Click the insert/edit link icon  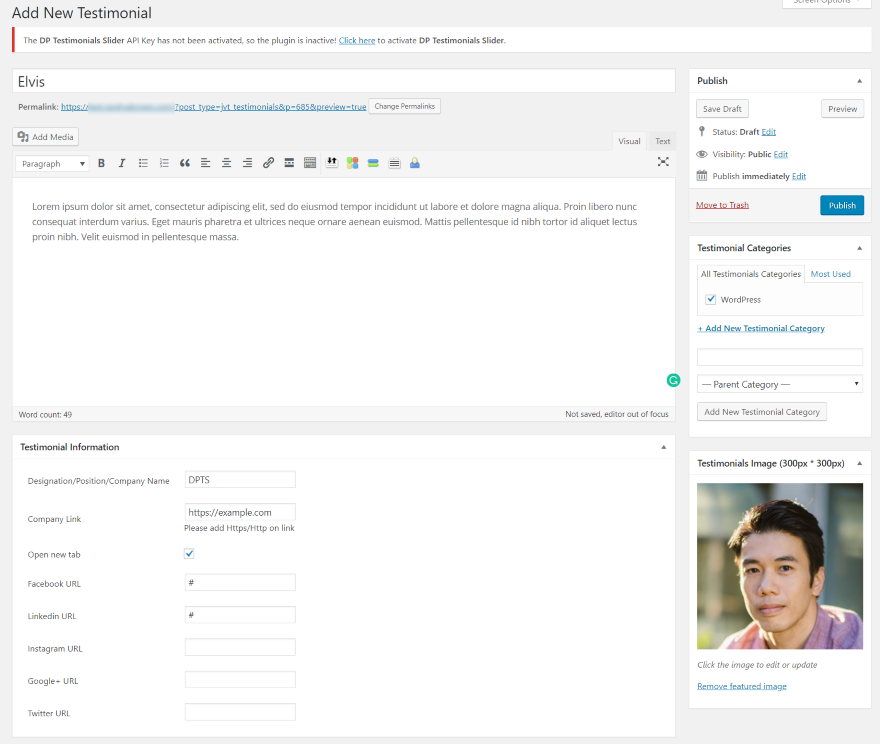coord(268,163)
